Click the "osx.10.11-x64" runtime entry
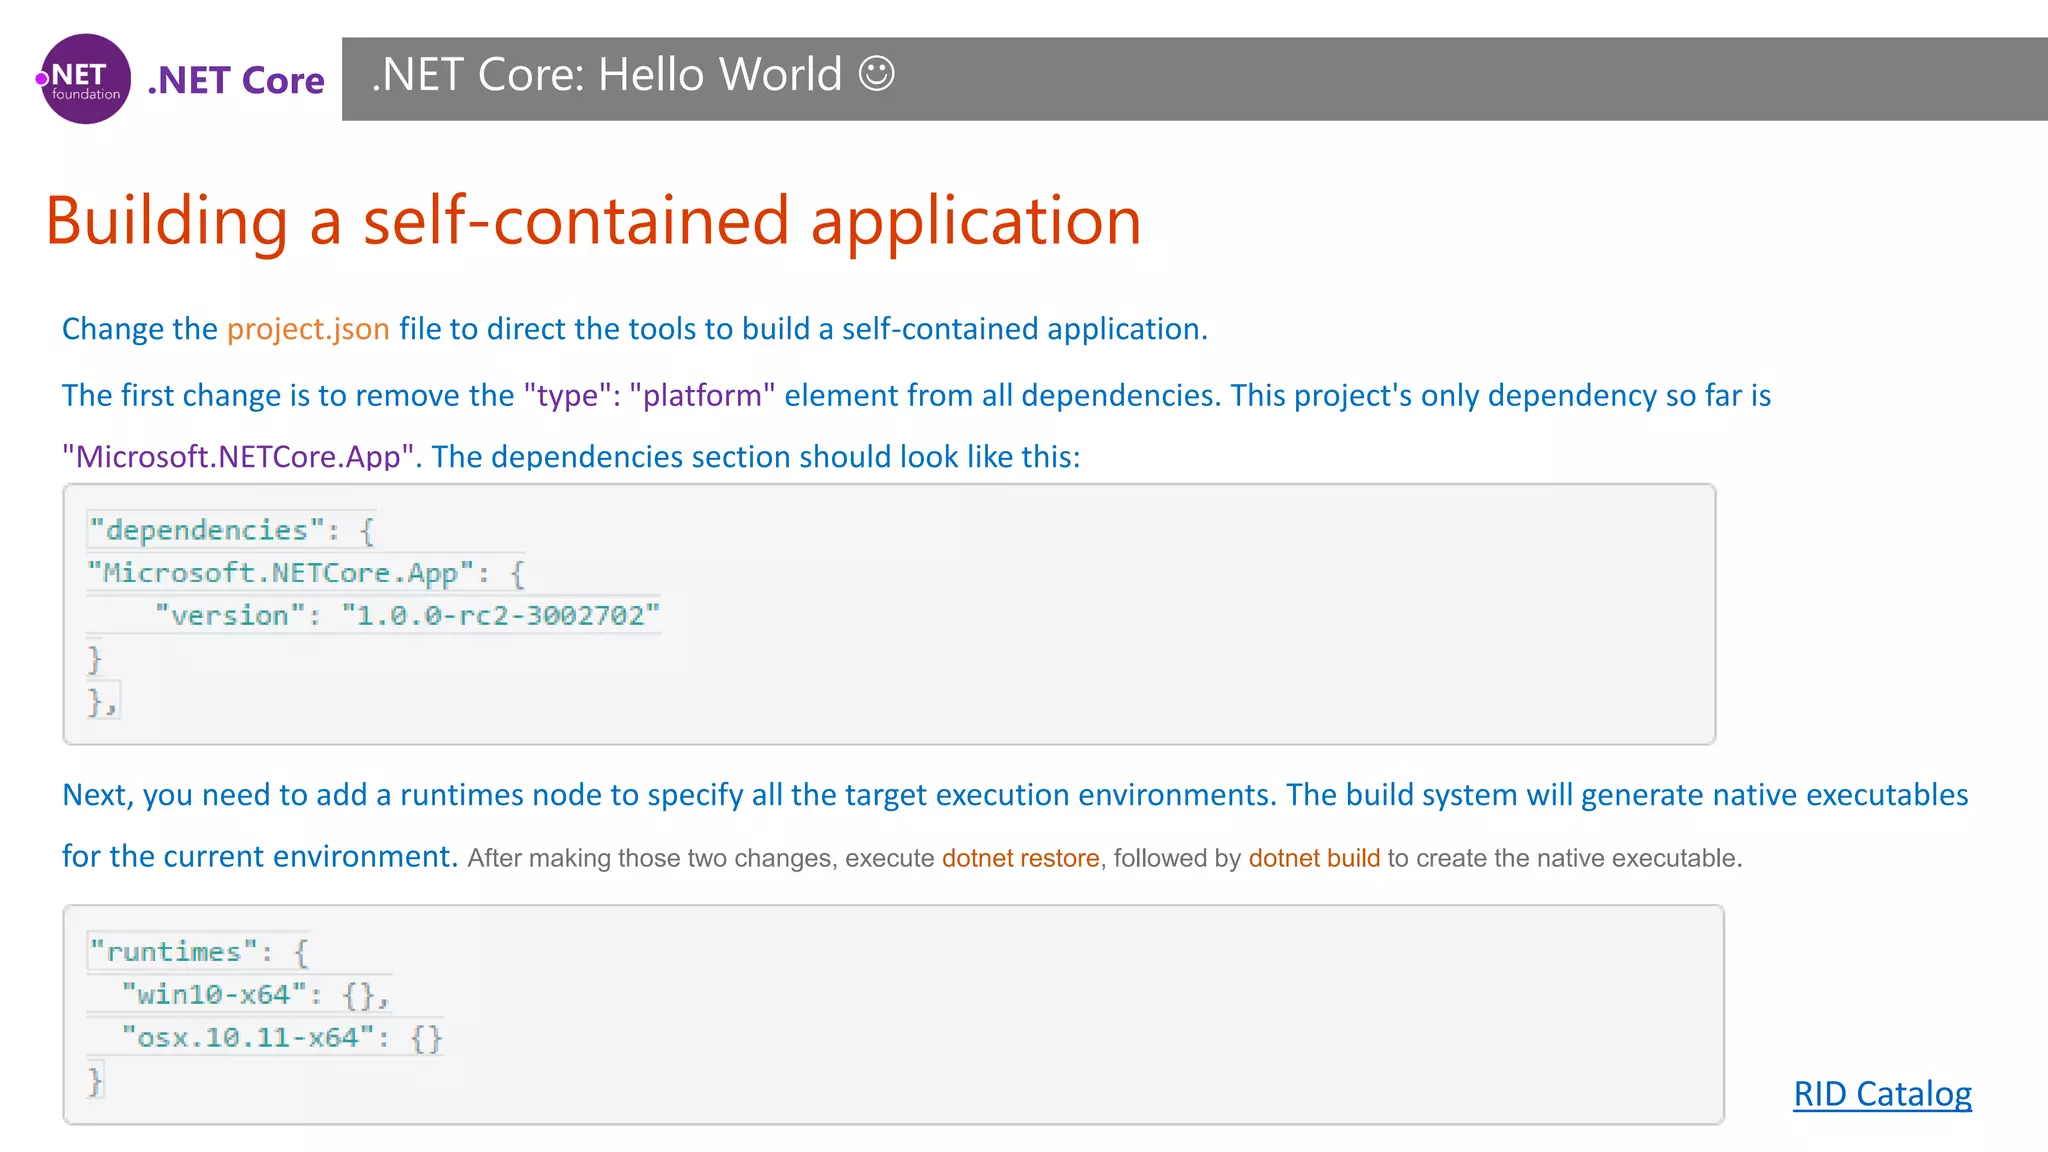This screenshot has width=2048, height=1152. (x=281, y=1037)
